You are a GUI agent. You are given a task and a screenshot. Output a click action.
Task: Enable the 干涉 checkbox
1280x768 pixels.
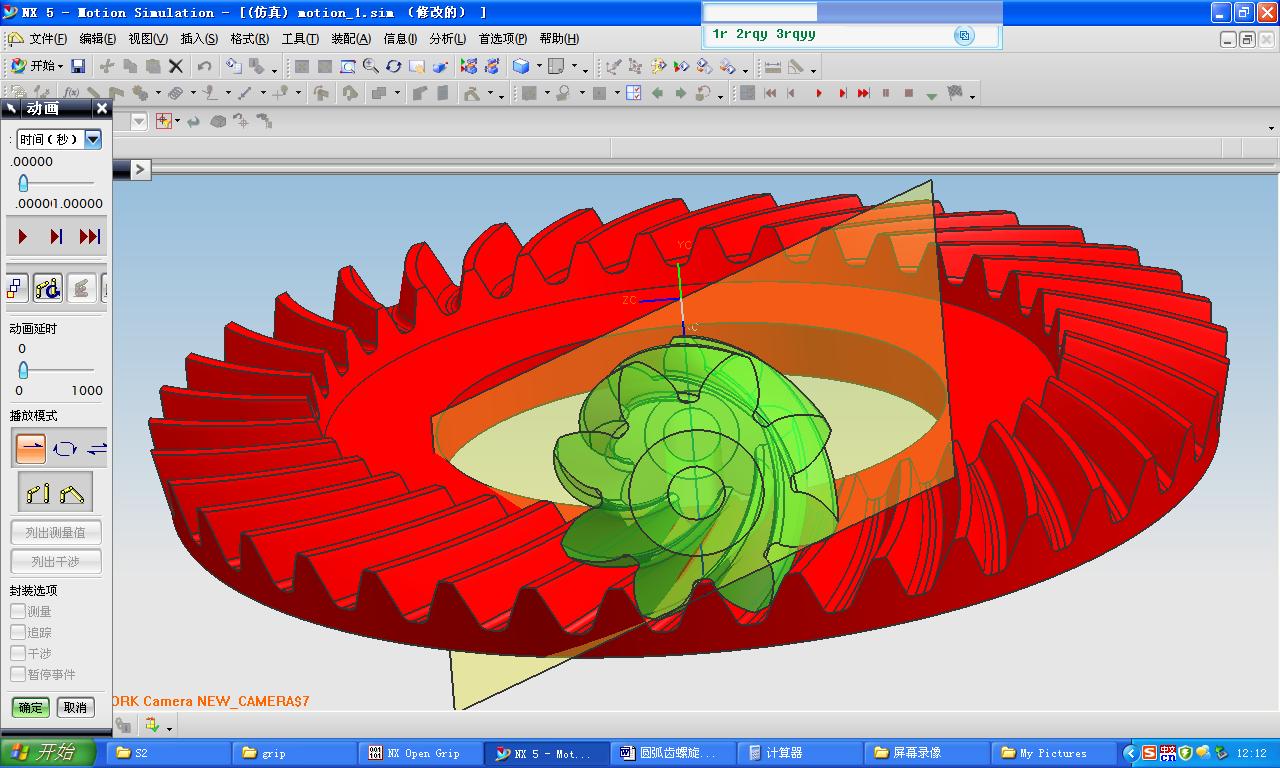click(x=18, y=653)
